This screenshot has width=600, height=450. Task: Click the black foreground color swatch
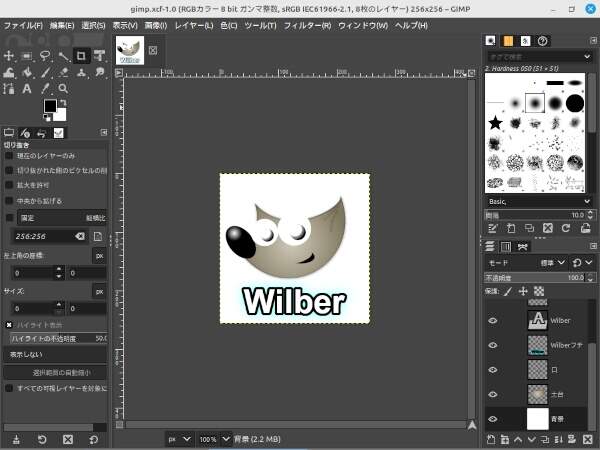(x=50, y=105)
